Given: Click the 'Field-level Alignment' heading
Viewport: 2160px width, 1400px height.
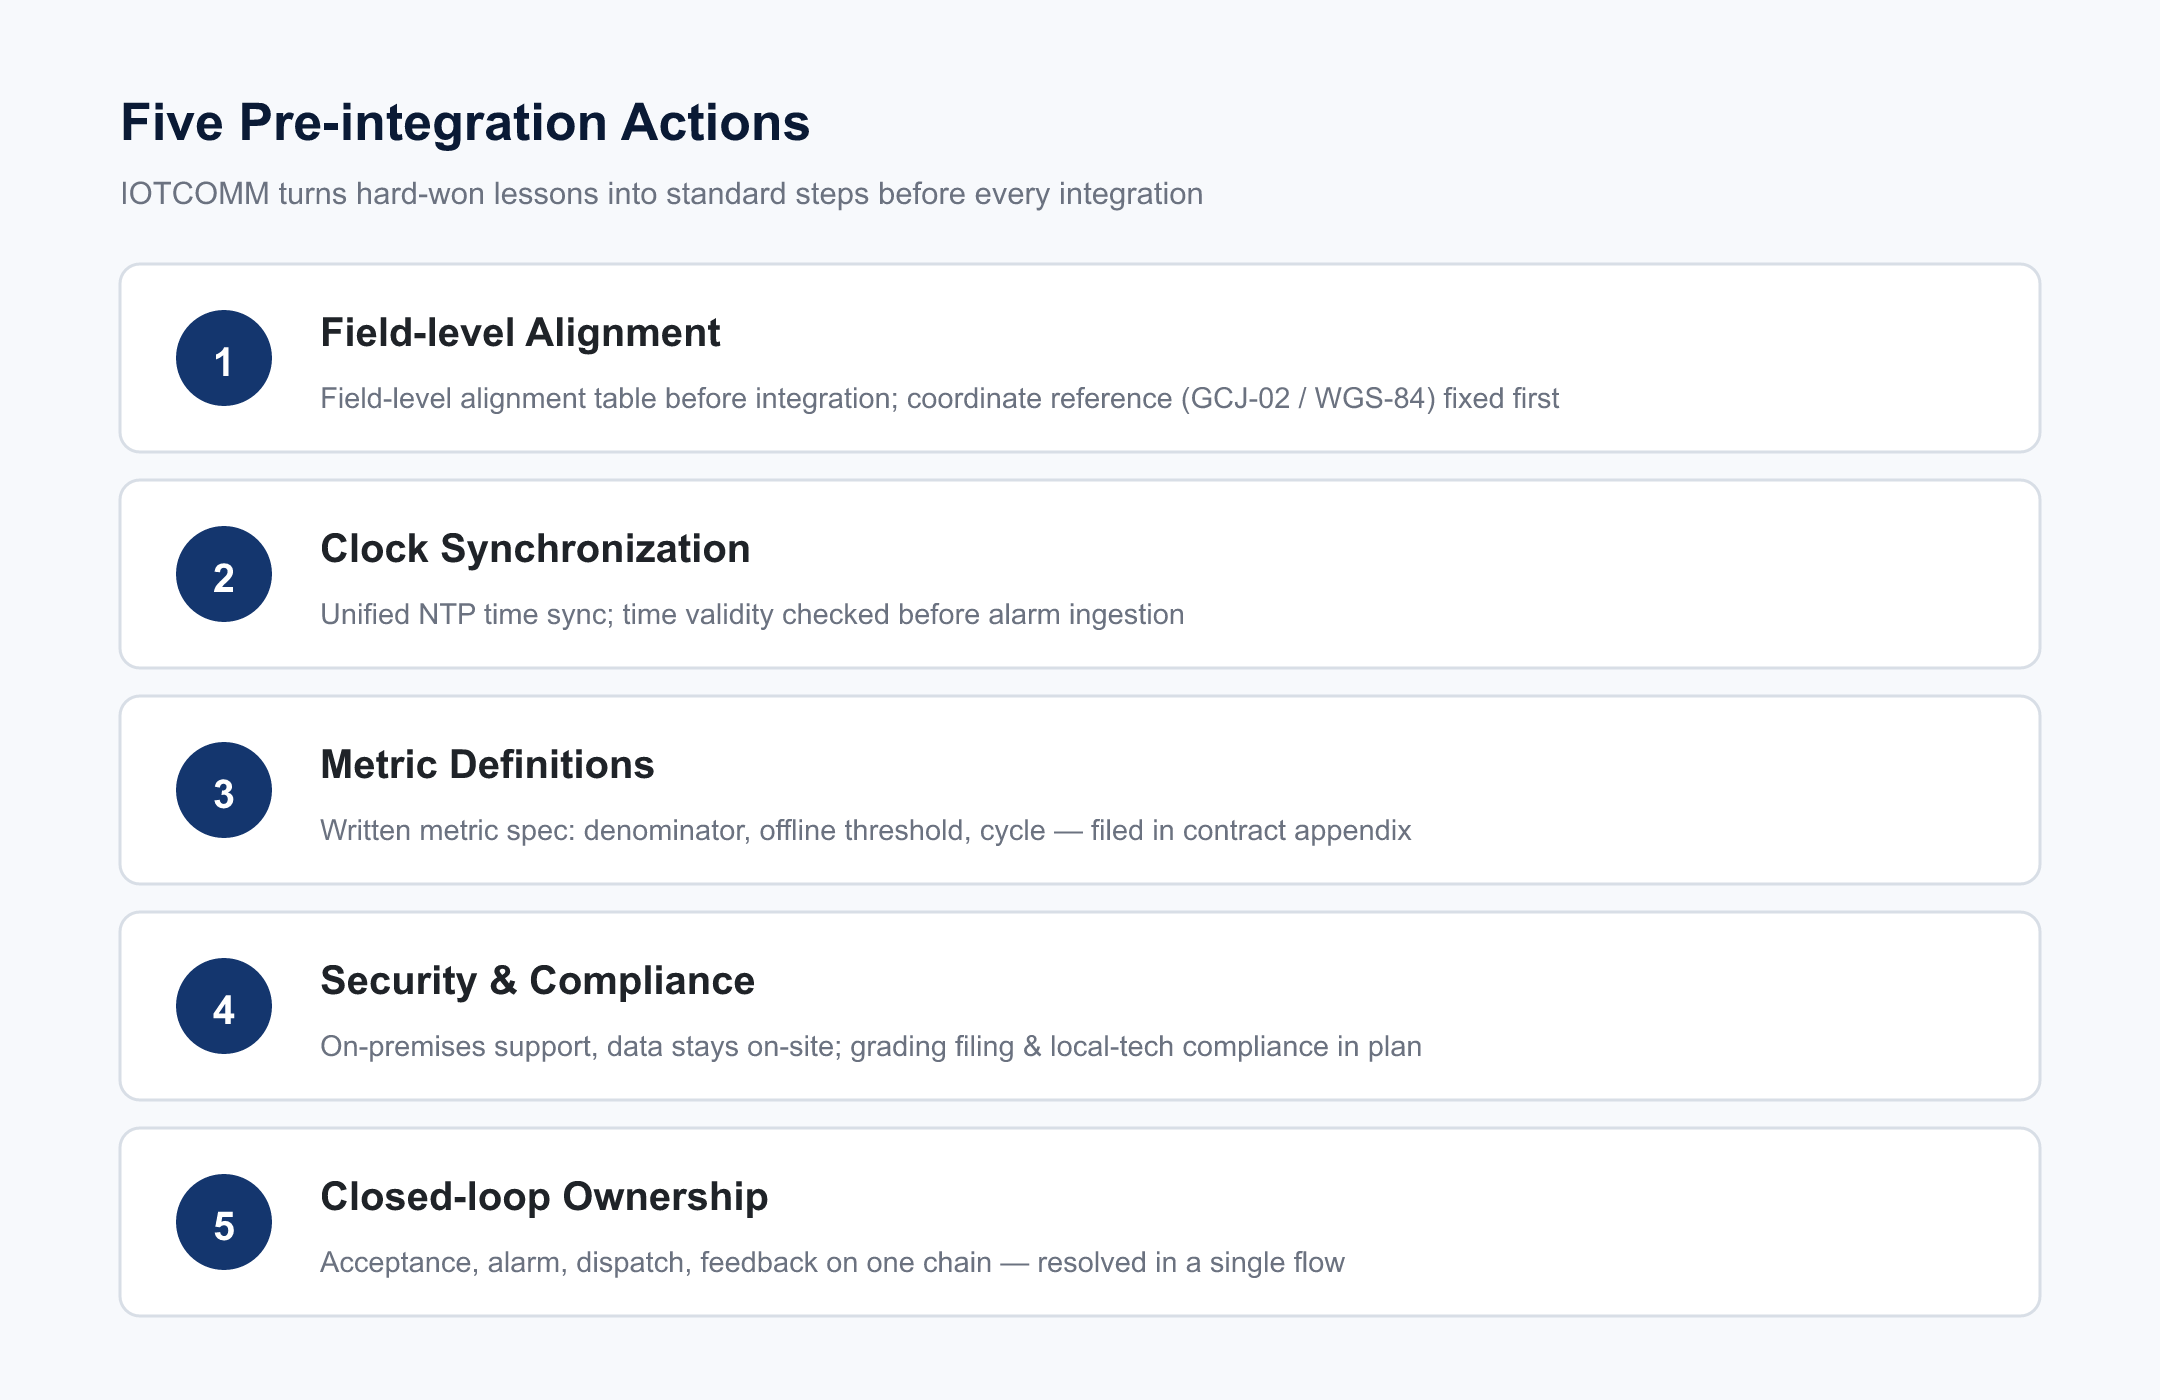Looking at the screenshot, I should [520, 333].
